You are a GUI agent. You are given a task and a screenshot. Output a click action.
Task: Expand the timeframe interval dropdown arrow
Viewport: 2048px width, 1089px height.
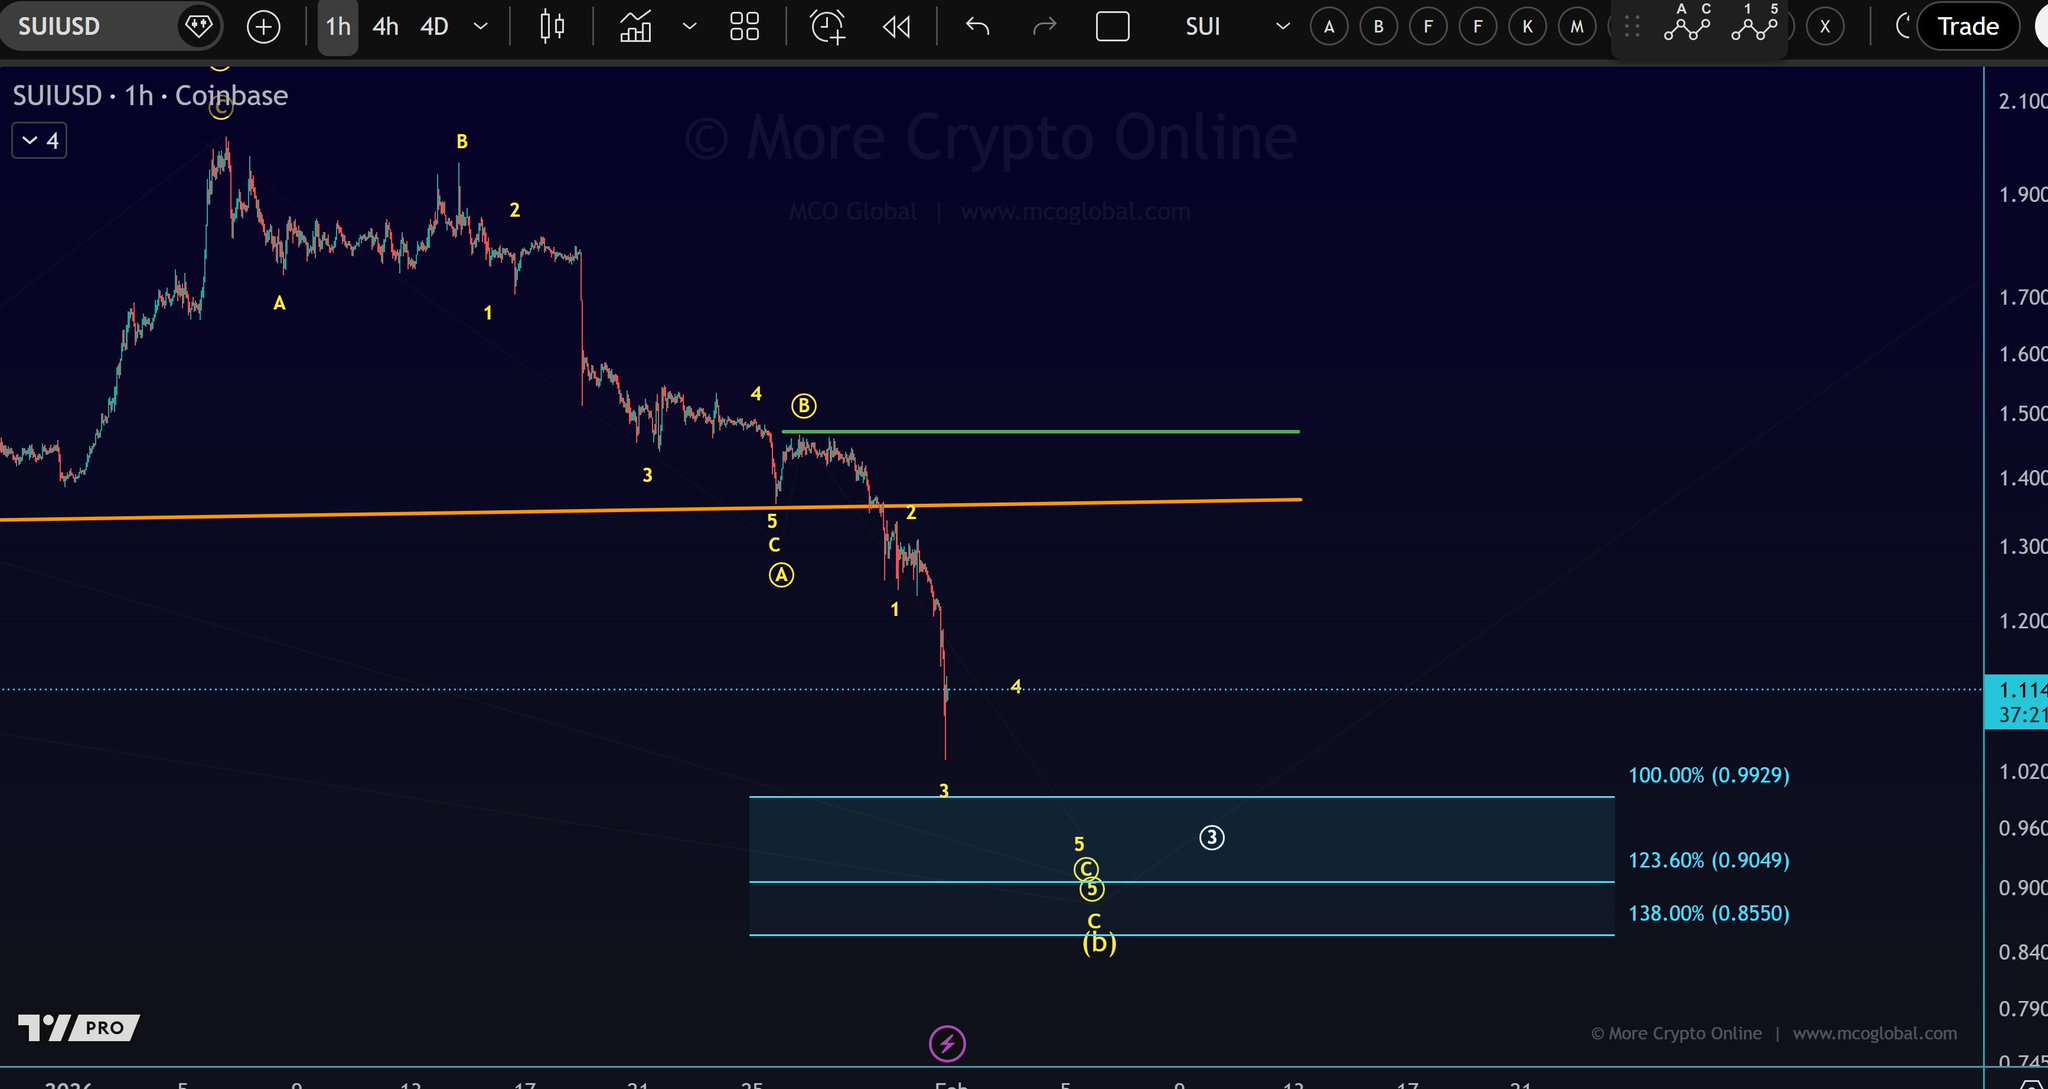click(x=480, y=27)
